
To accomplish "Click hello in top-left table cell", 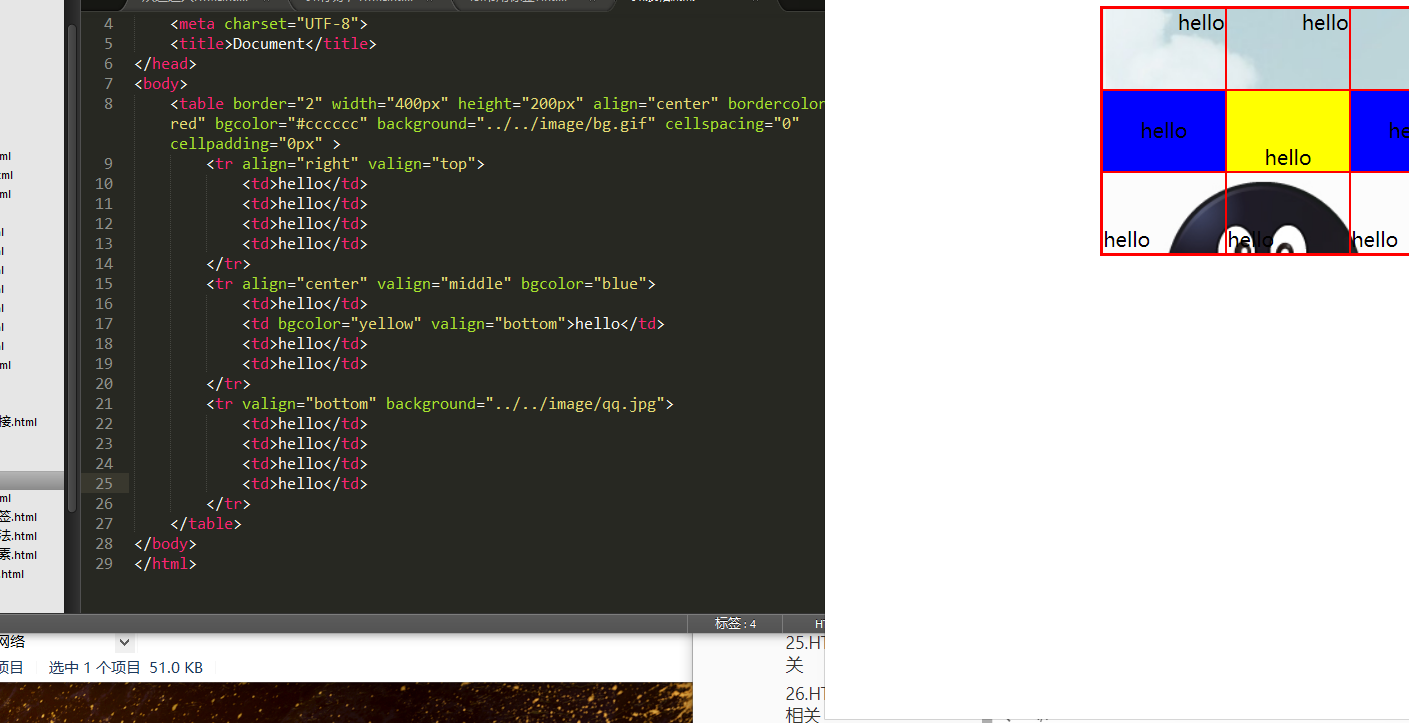I will (1200, 23).
